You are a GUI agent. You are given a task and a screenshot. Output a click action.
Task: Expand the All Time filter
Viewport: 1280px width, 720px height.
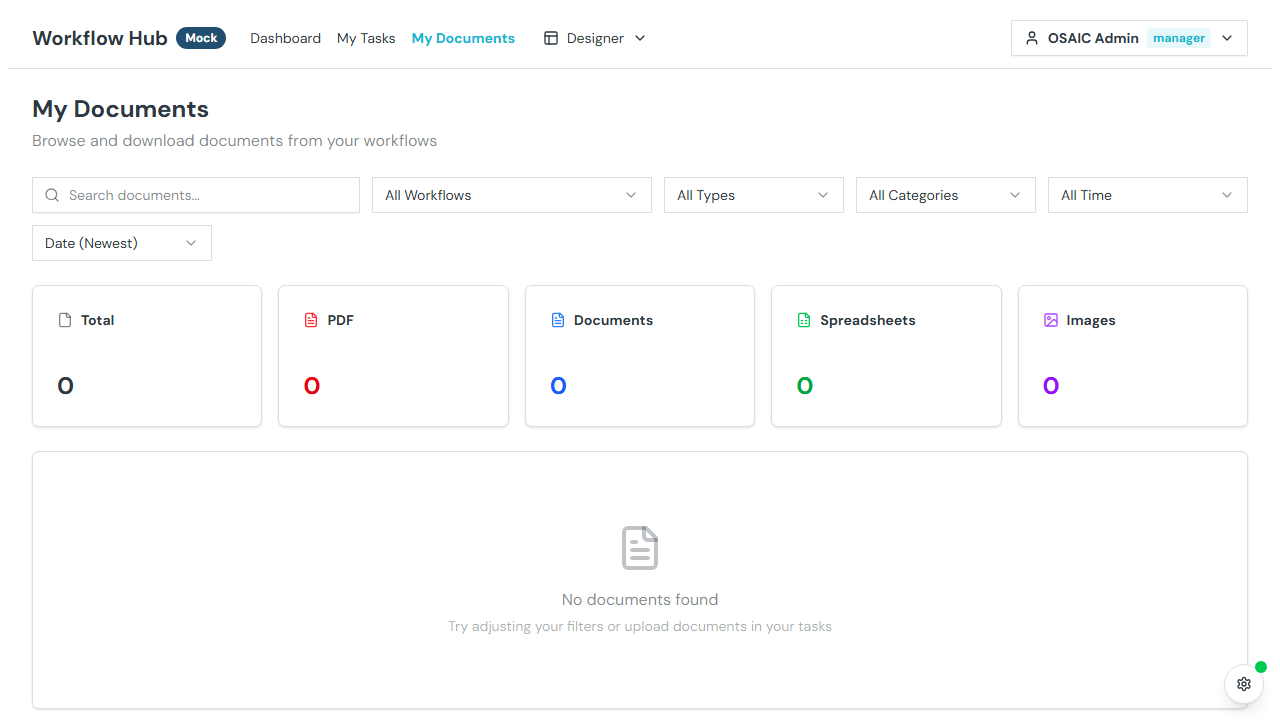(1147, 195)
